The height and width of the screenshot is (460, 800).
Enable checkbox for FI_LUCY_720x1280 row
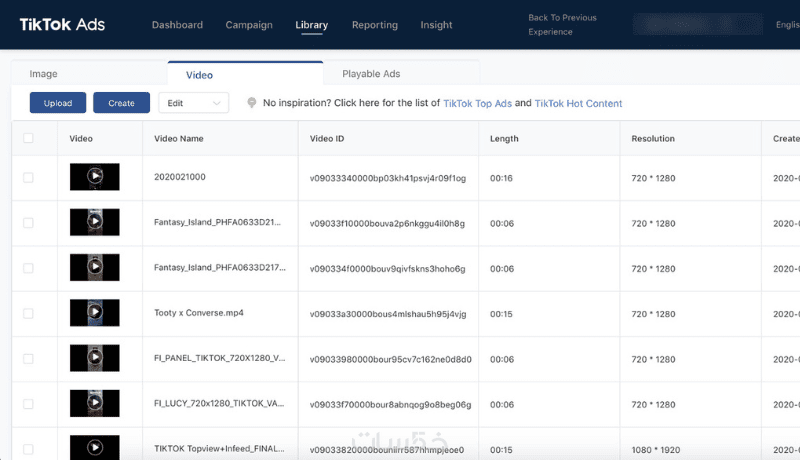coord(28,404)
